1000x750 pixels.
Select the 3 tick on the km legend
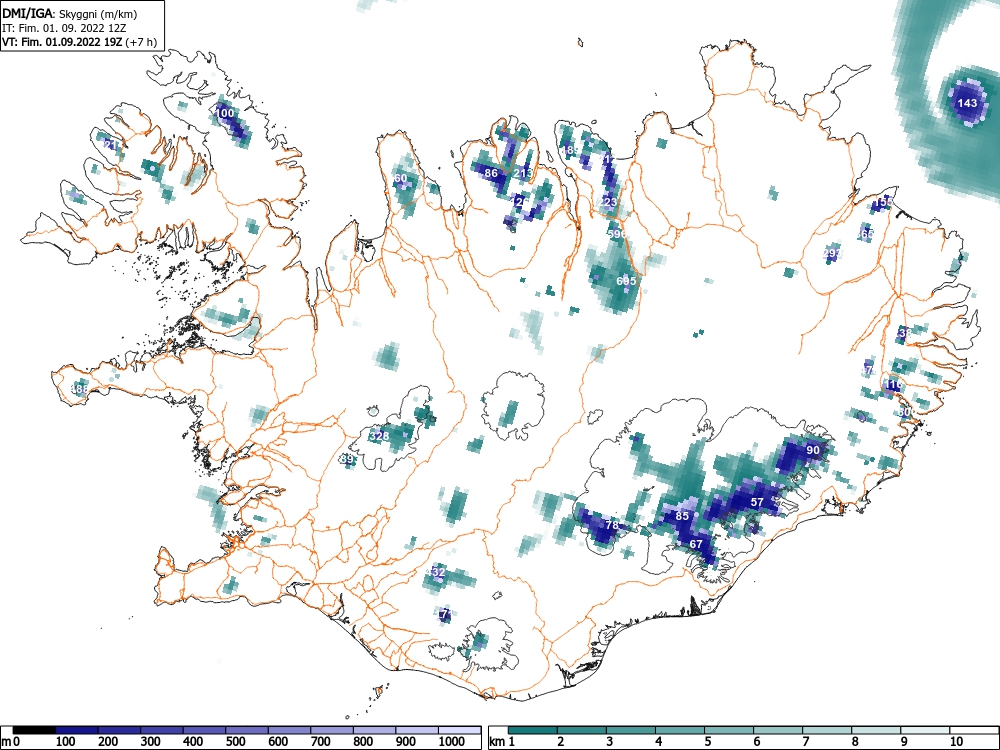(x=610, y=742)
